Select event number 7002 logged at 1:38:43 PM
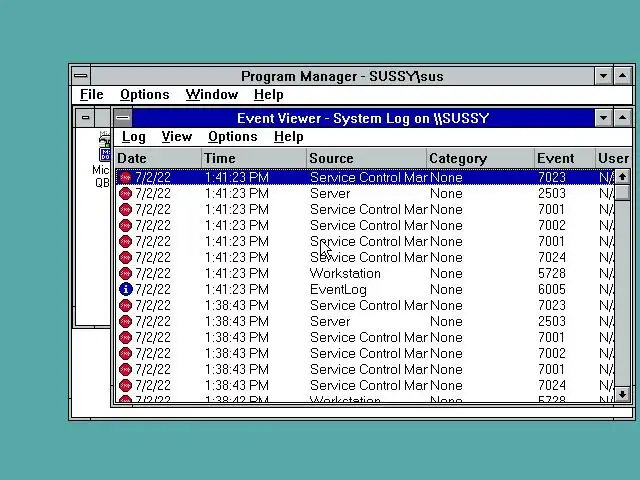The image size is (640, 480). 551,353
